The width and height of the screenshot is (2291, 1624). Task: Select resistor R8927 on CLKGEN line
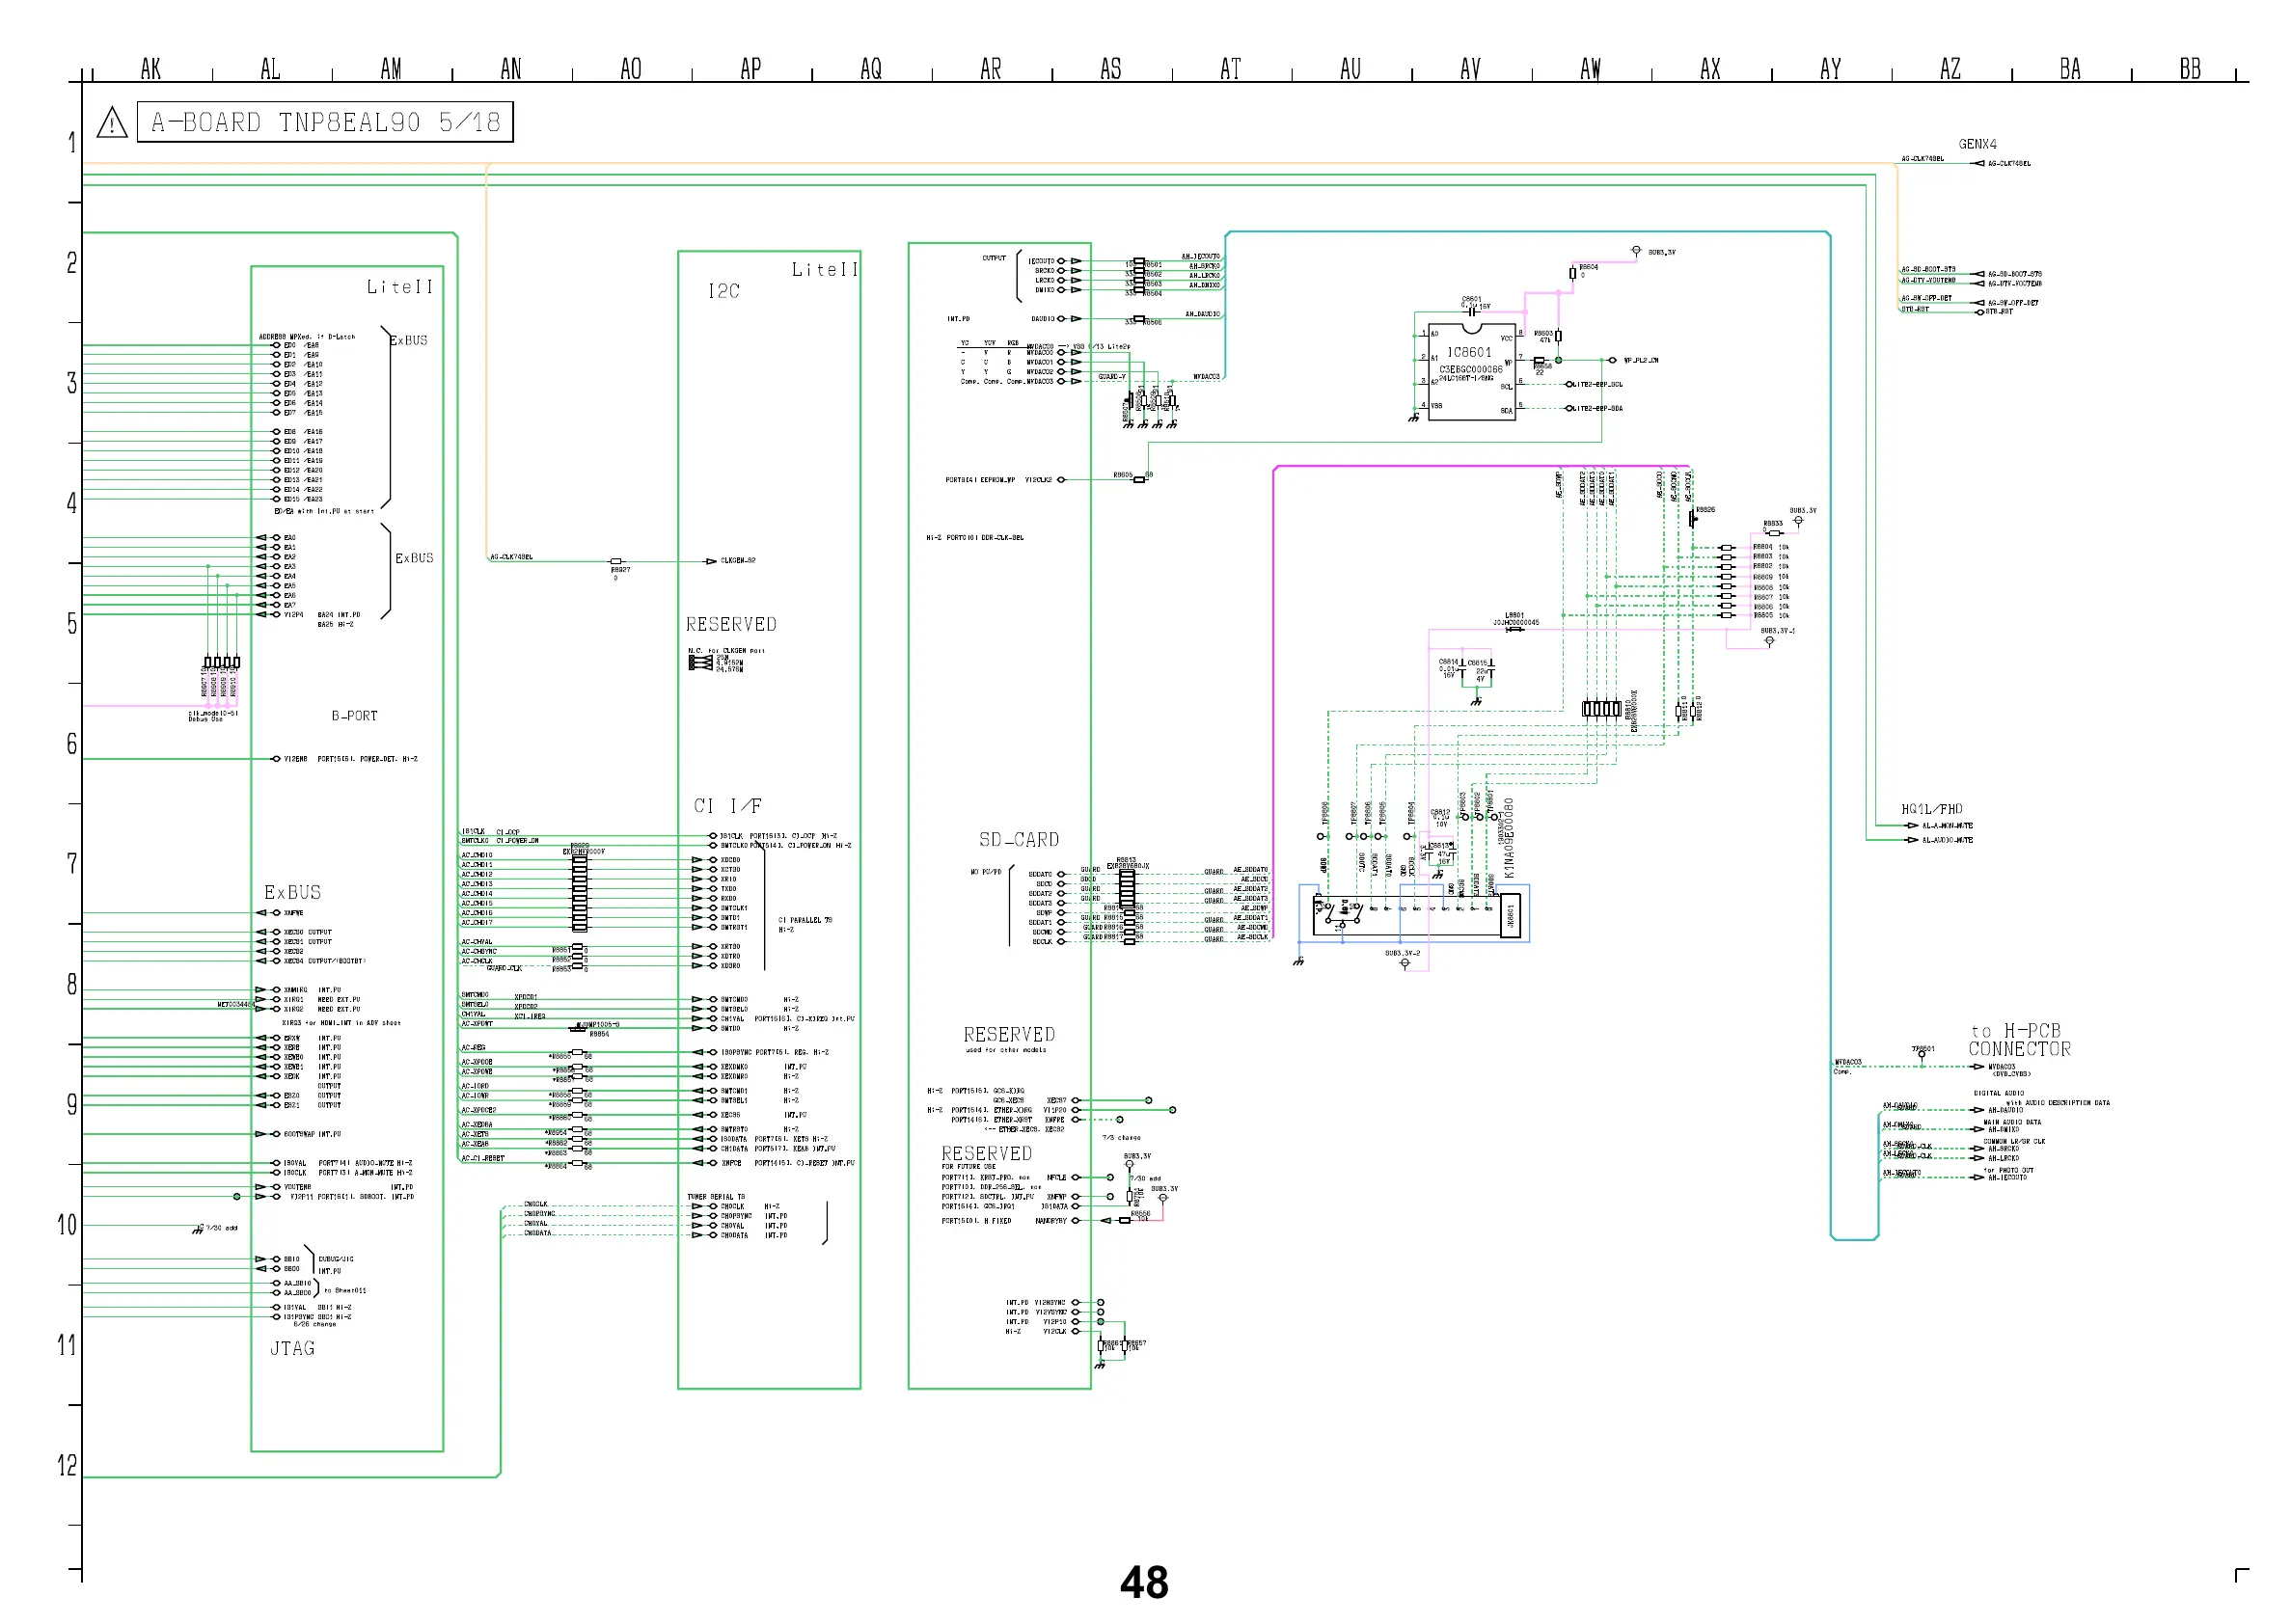click(x=616, y=562)
